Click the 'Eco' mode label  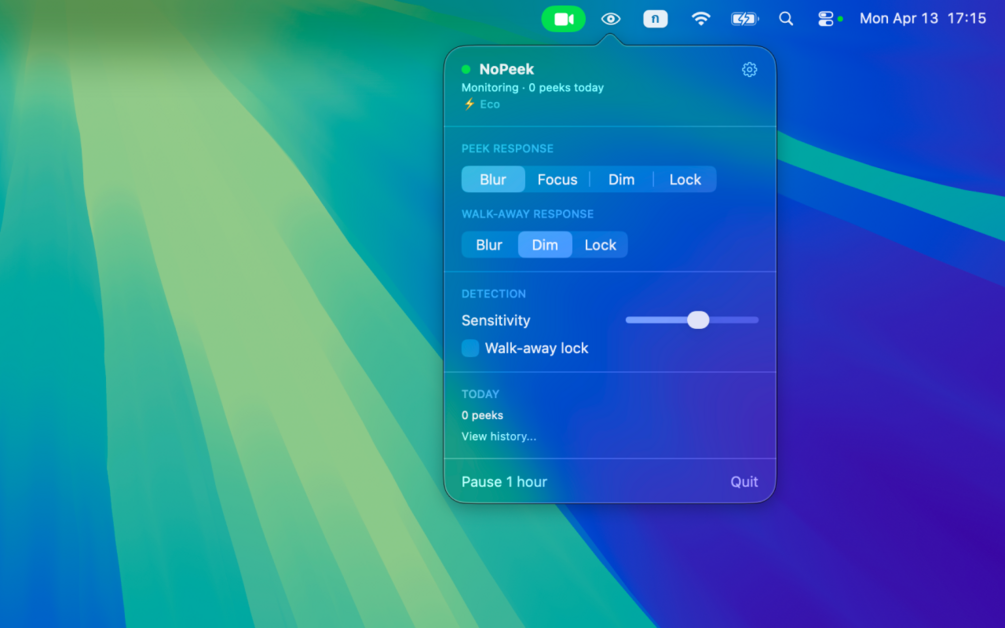[x=490, y=104]
